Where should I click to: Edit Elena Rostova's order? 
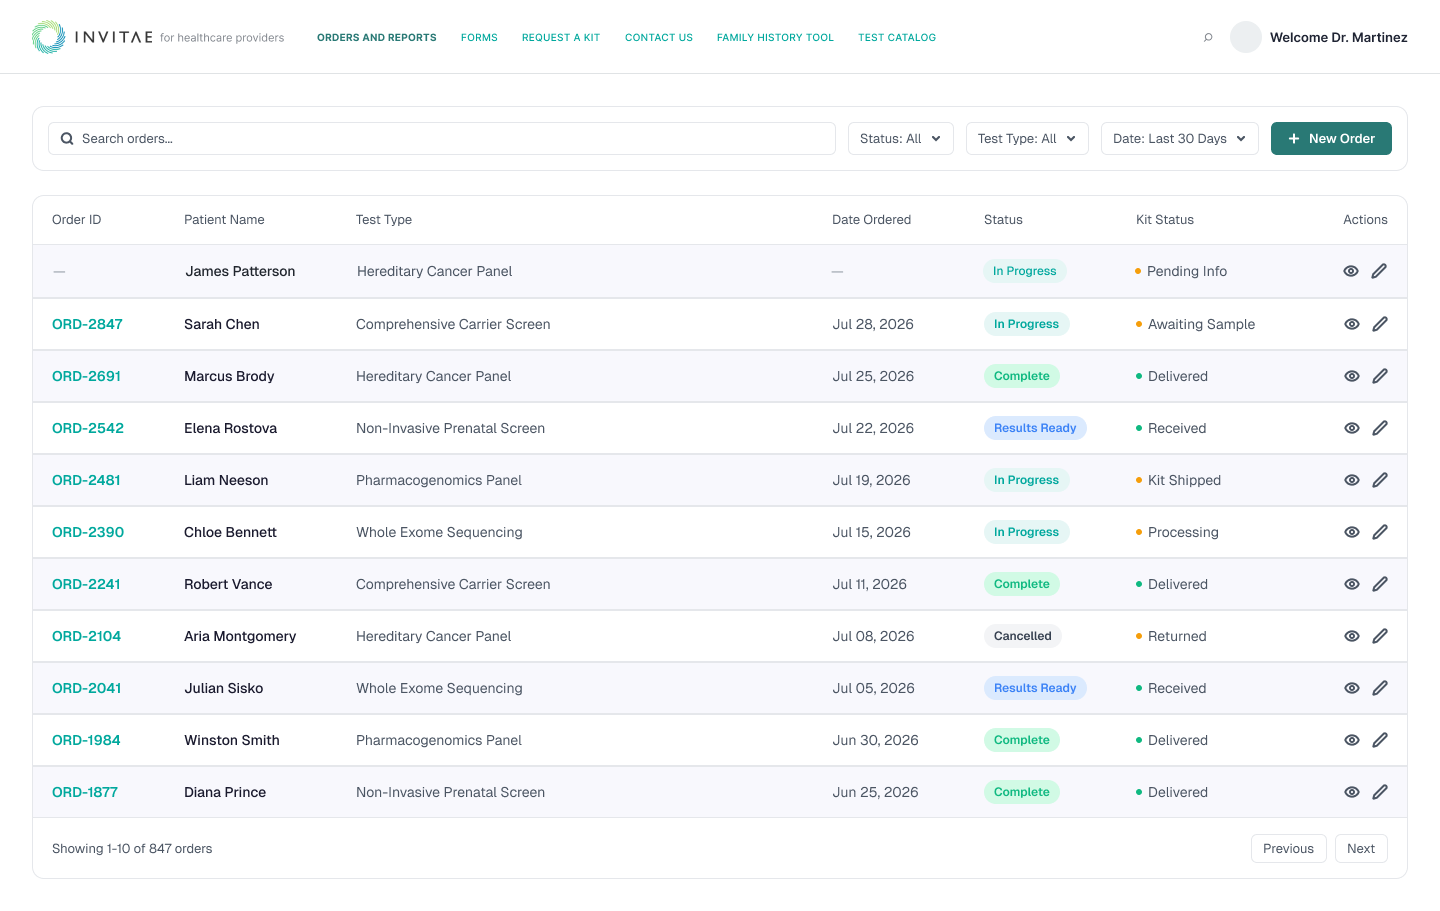1380,428
